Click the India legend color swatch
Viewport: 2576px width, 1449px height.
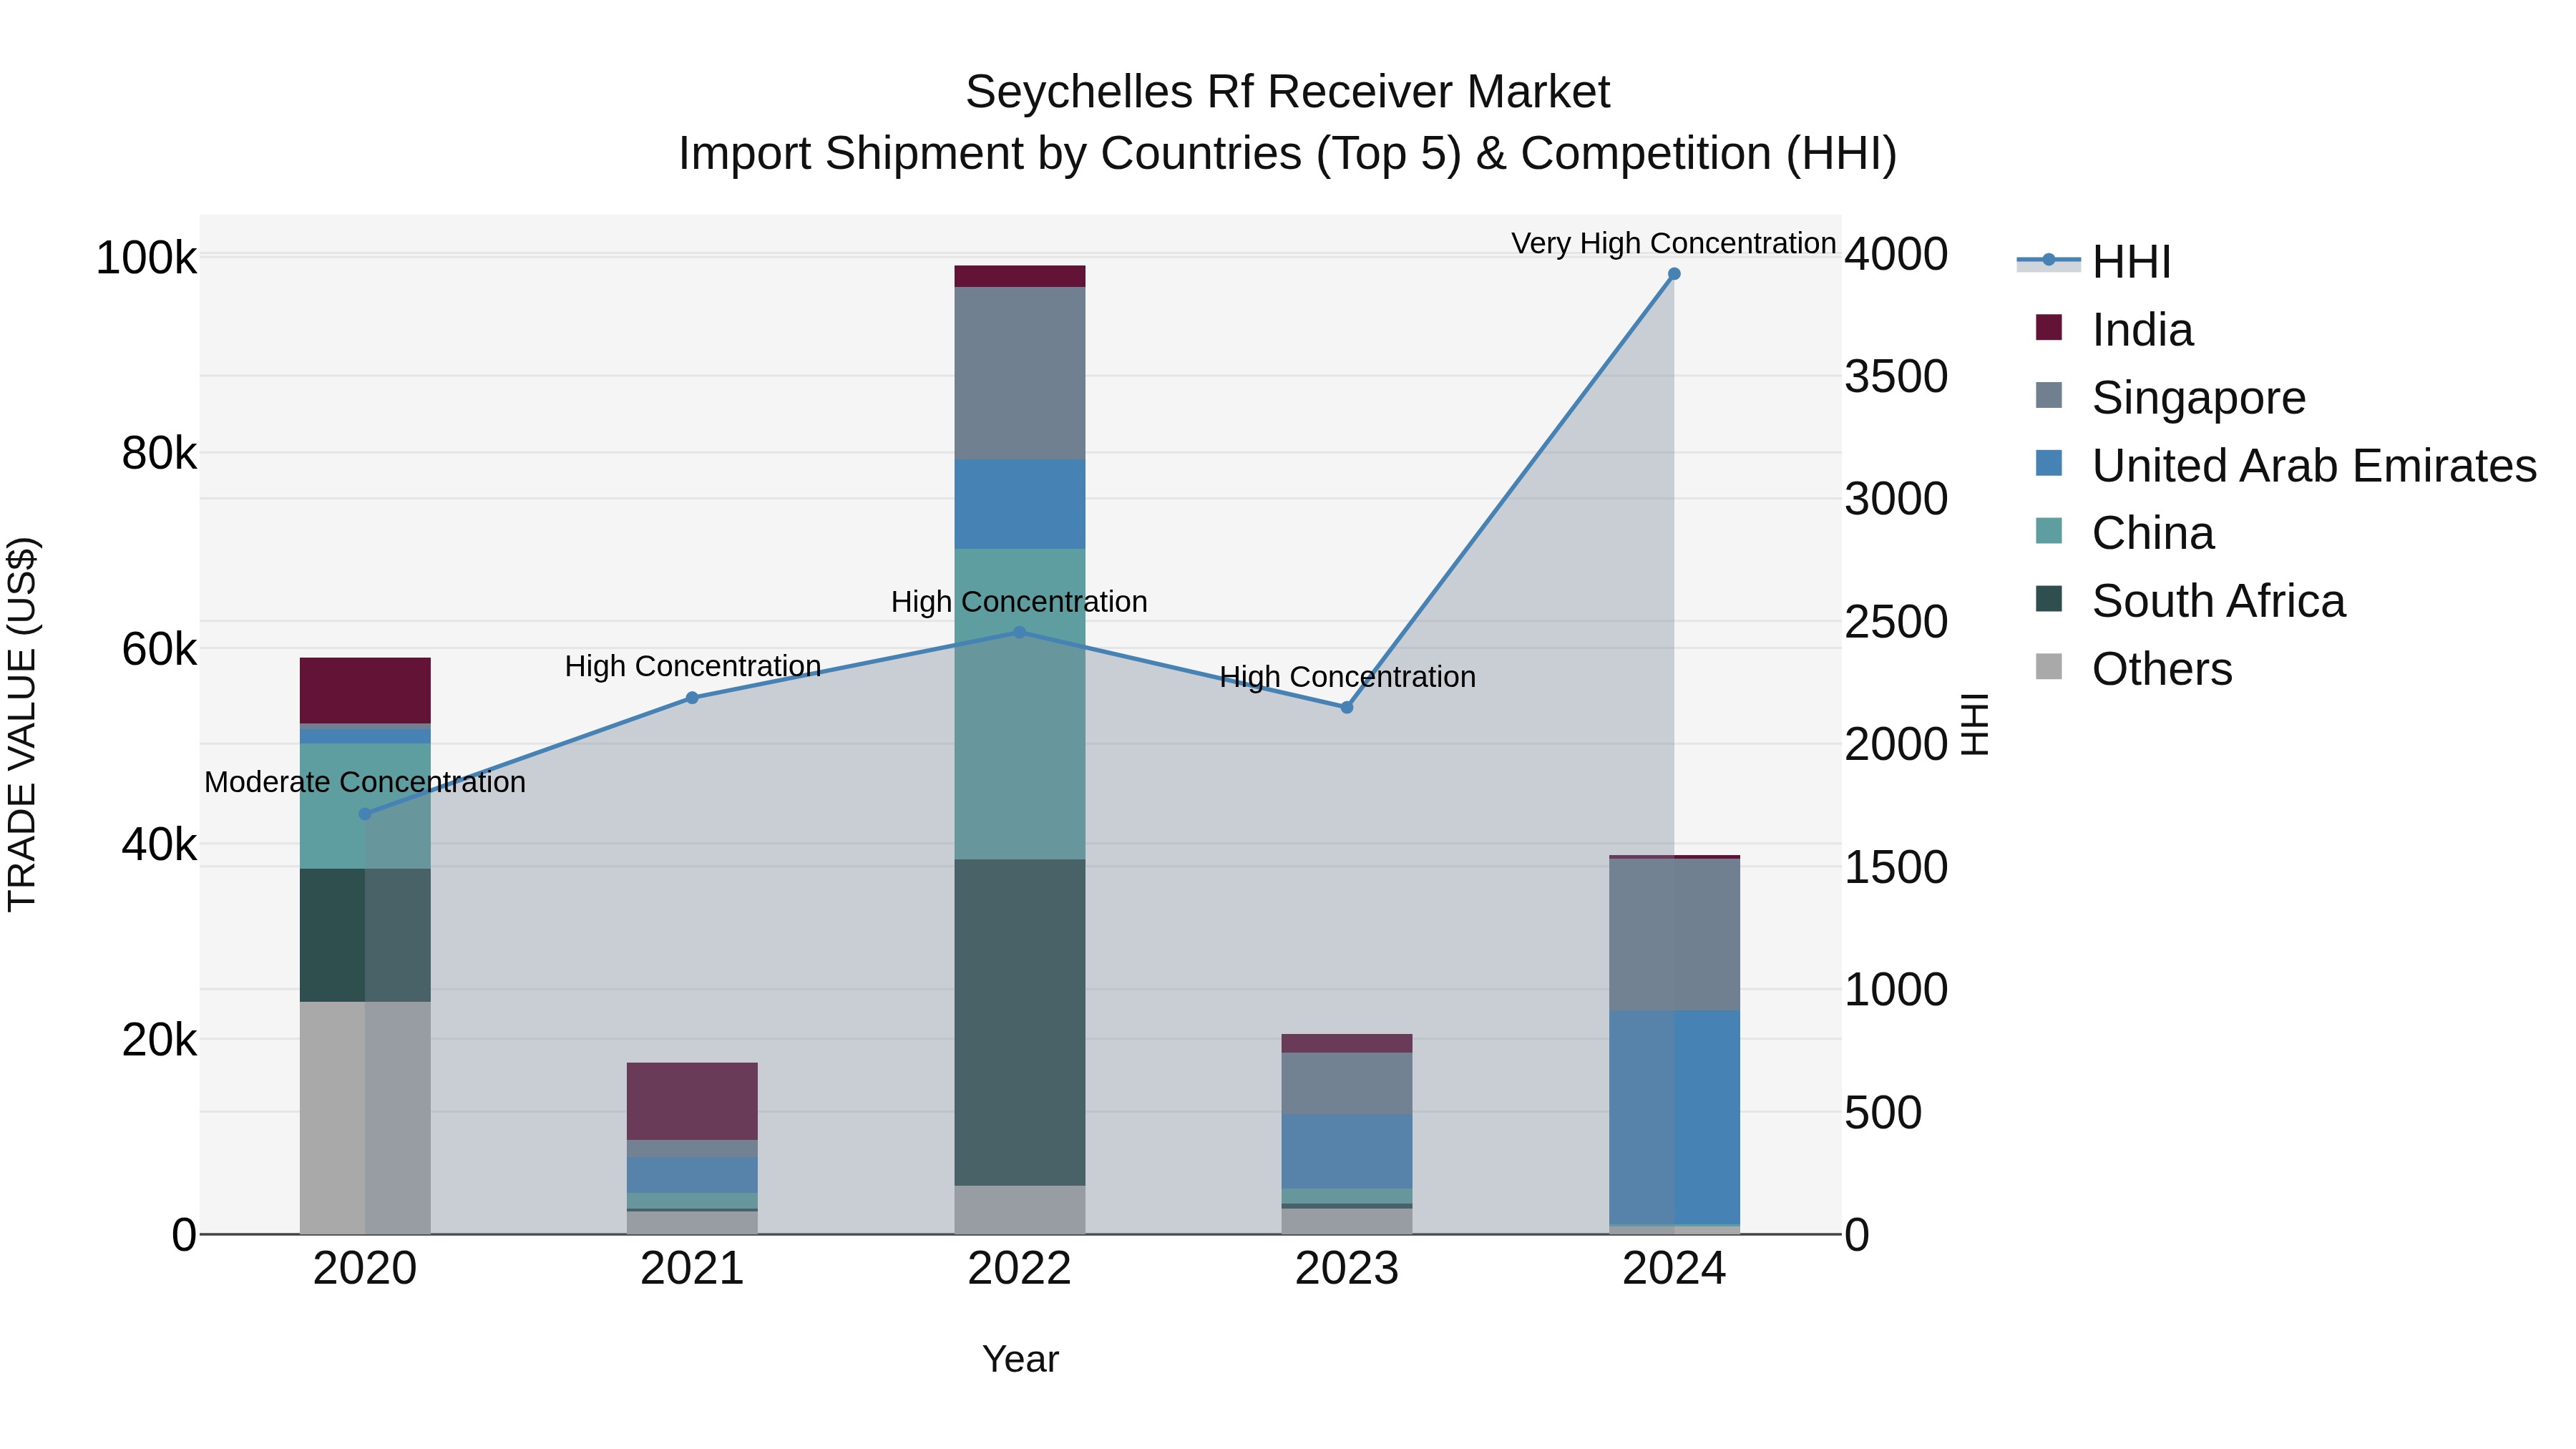pos(2049,328)
